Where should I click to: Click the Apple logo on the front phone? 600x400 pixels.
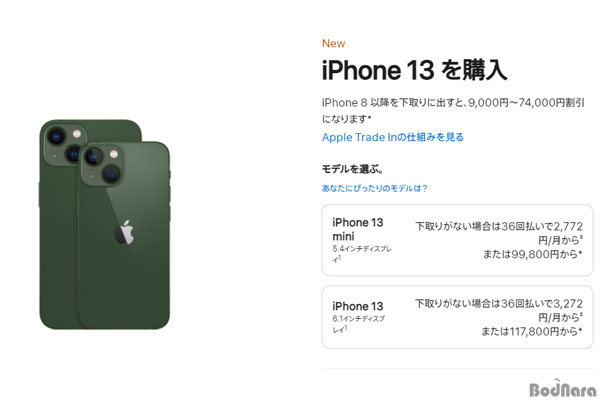[124, 232]
